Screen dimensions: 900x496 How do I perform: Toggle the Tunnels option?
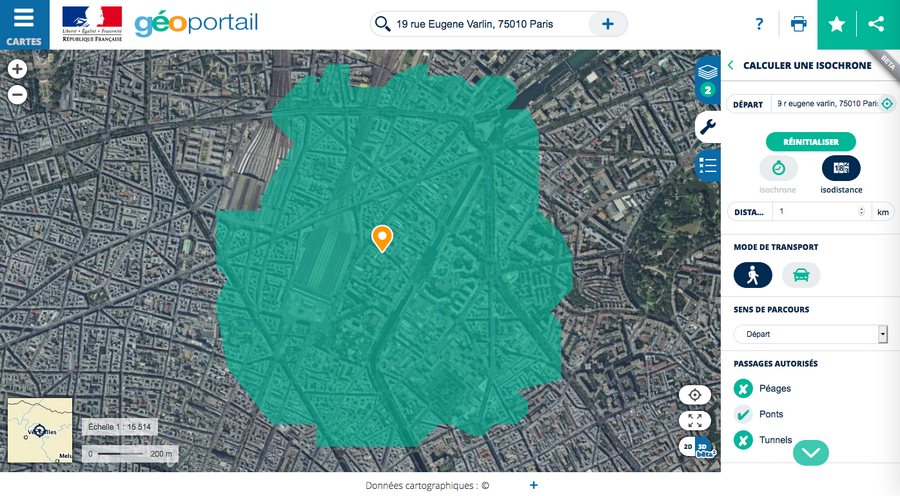(x=743, y=440)
